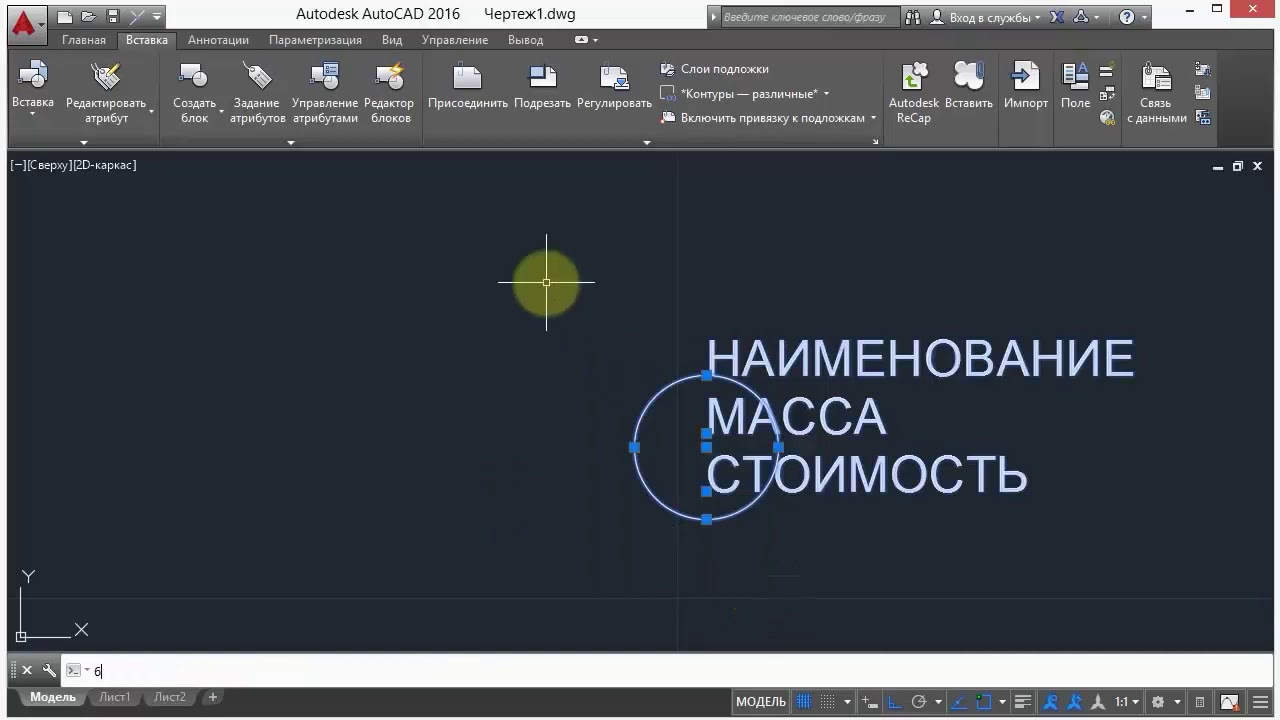Expand the Создать блок dropdown arrow
The image size is (1280, 720).
(x=221, y=111)
